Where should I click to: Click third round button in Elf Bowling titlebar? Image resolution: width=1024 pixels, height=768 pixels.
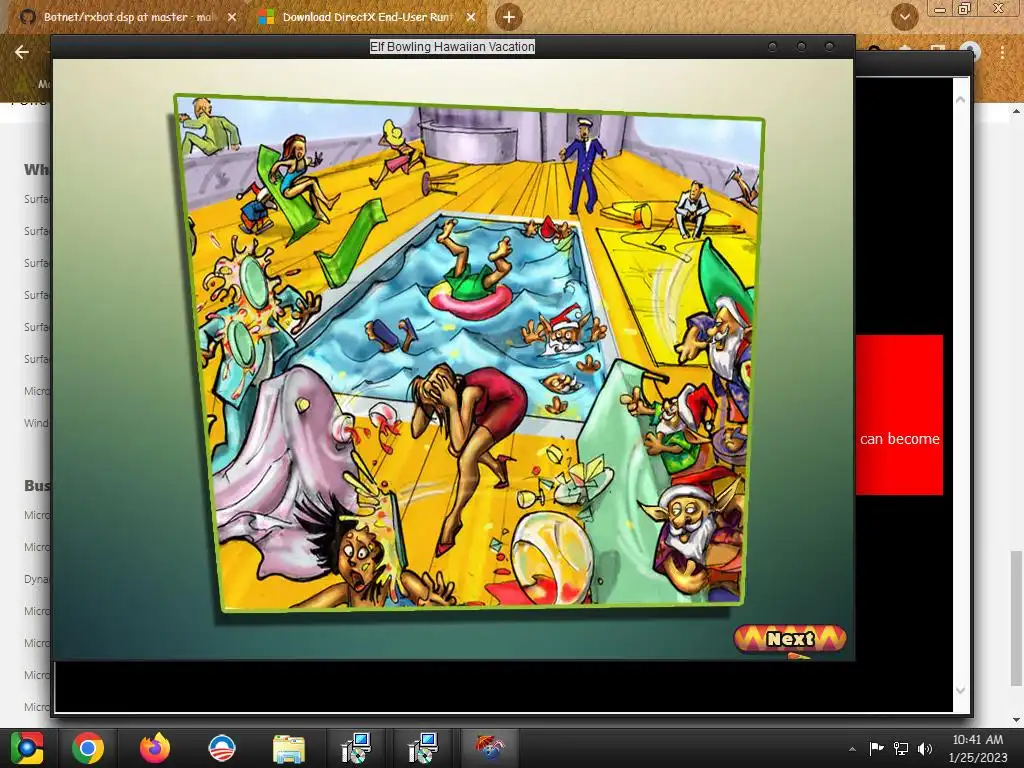tap(829, 46)
